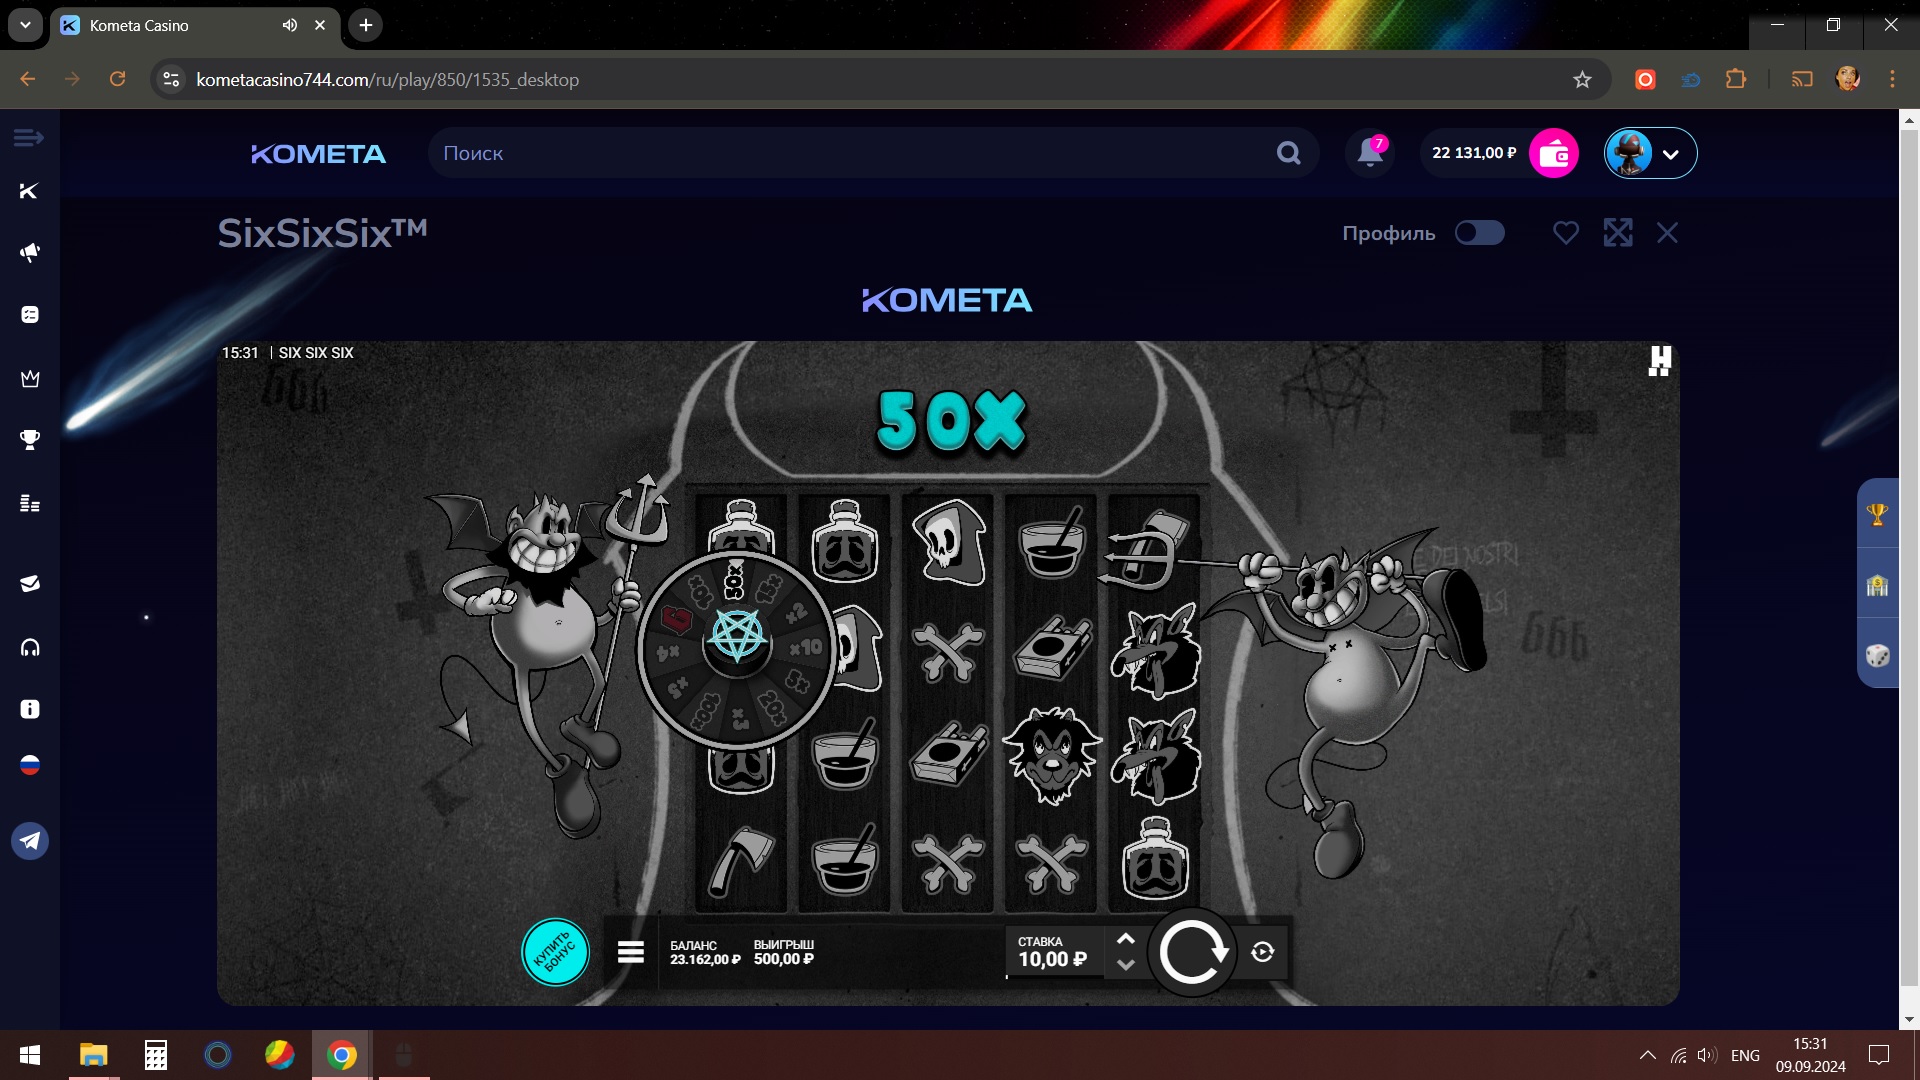Expand the left sidebar menu
1920x1080 pixels.
pos(29,137)
